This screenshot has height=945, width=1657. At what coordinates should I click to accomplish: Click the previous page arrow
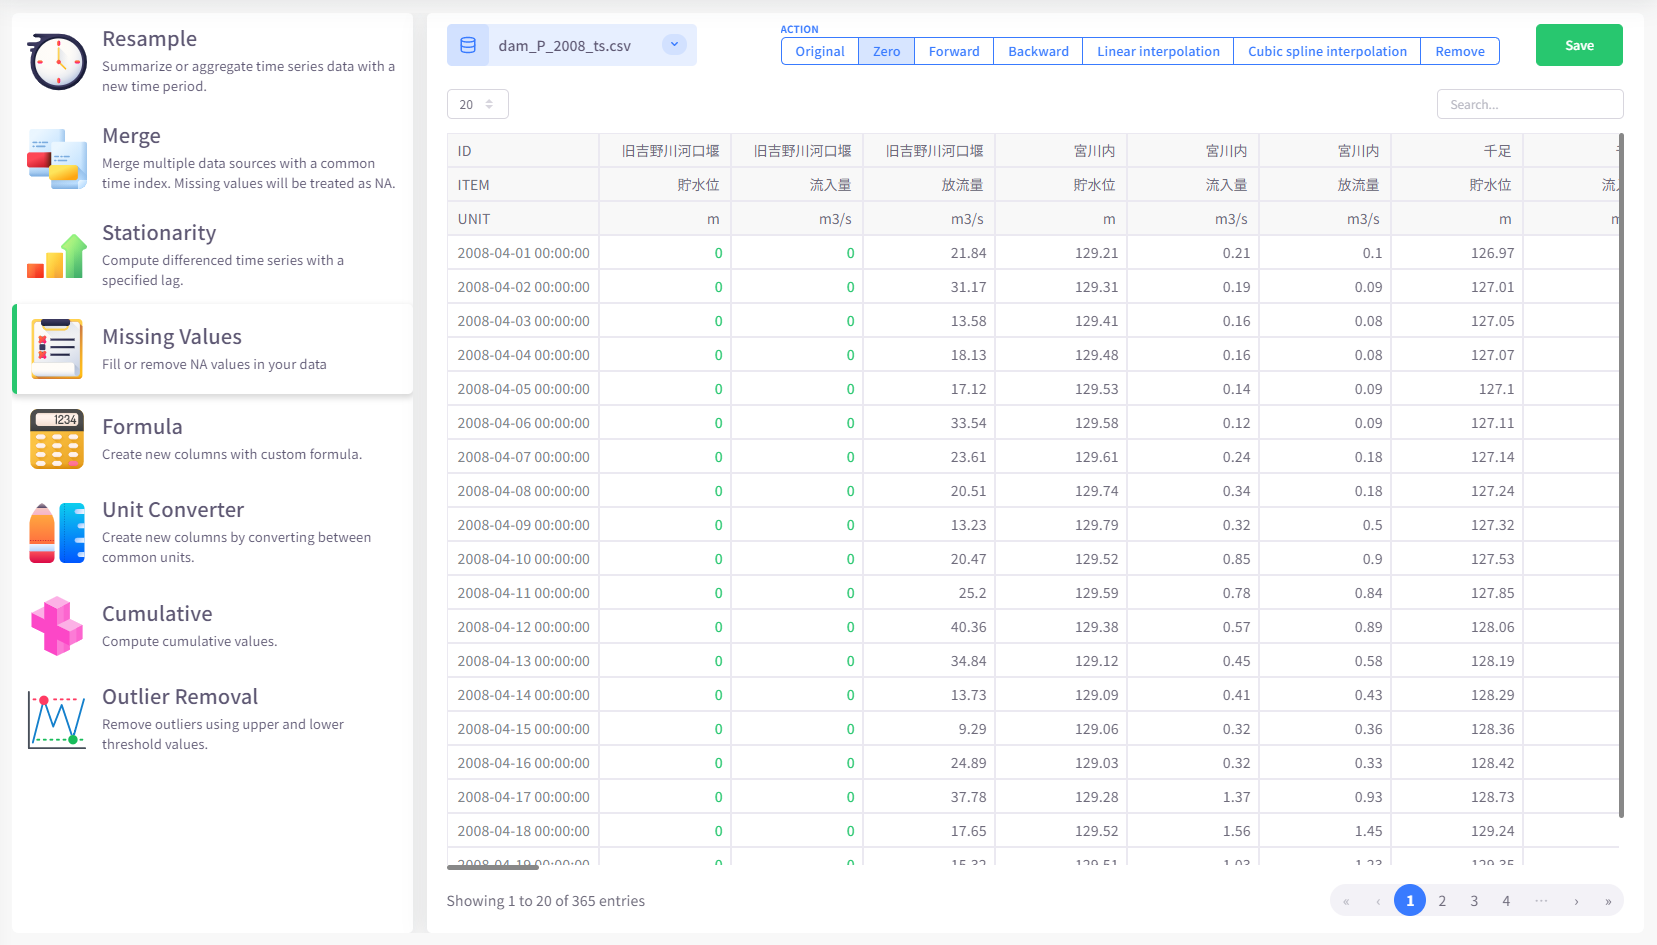1378,901
